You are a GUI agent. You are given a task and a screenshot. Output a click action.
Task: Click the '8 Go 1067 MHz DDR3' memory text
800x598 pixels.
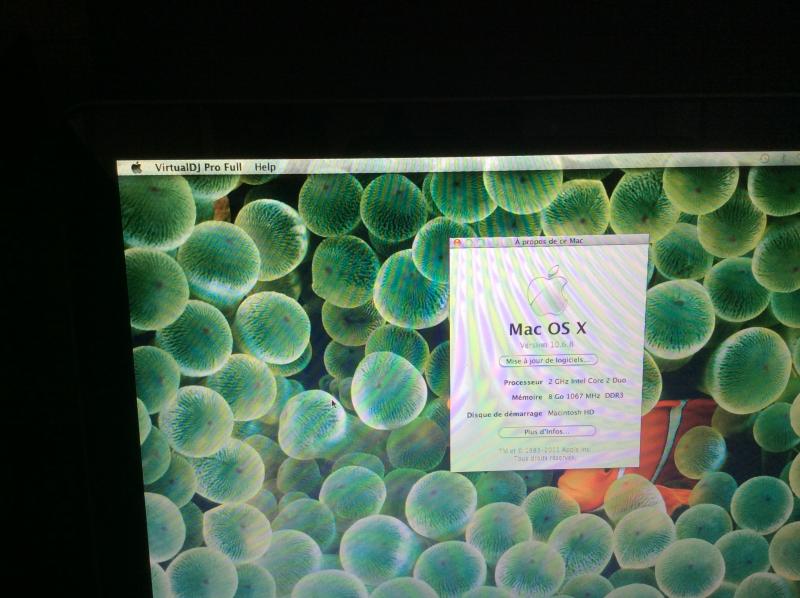(x=586, y=396)
